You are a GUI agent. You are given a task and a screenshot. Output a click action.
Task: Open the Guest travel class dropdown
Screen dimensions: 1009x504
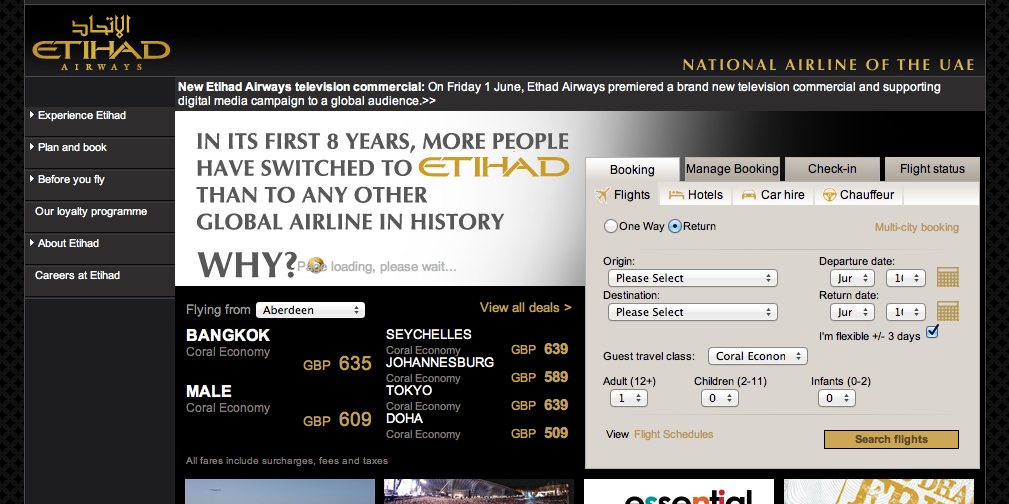757,356
